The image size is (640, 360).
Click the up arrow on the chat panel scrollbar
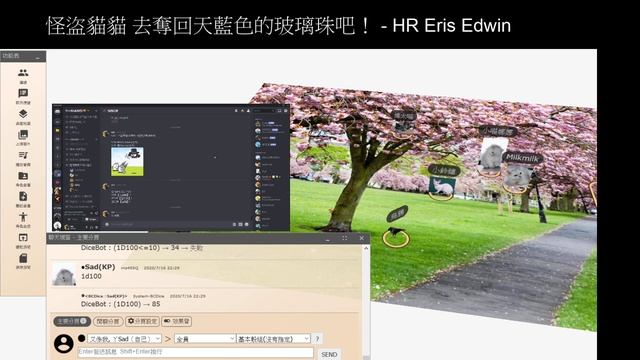click(366, 248)
